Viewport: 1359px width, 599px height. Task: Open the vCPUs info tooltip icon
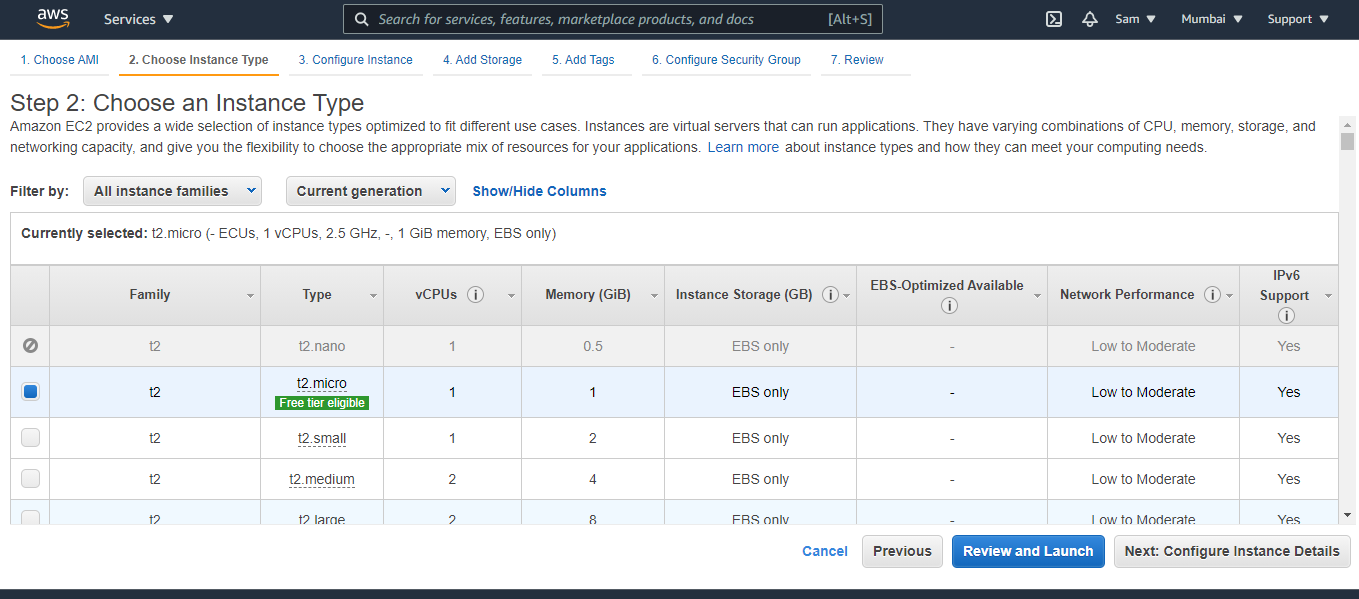[x=475, y=294]
